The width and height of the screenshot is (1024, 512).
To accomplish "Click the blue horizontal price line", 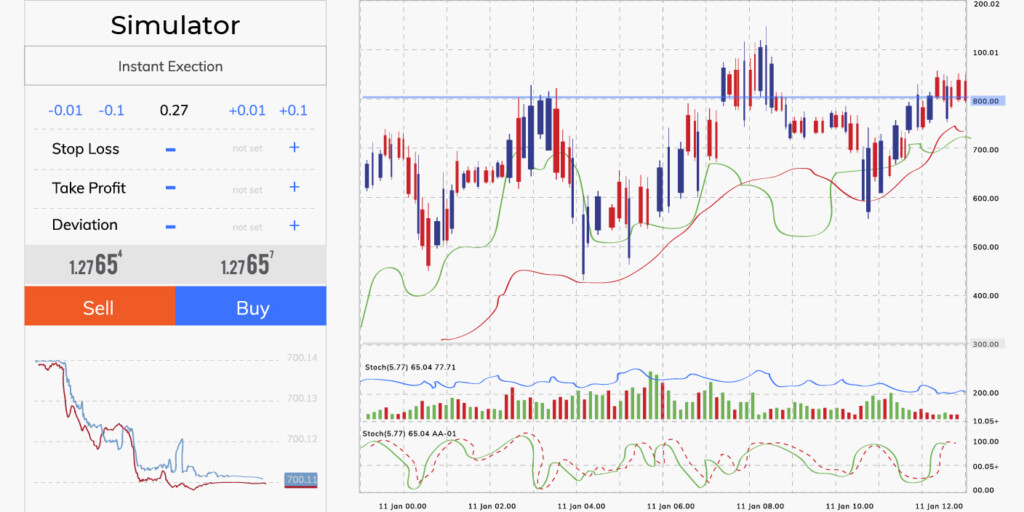I will pyautogui.click(x=600, y=97).
